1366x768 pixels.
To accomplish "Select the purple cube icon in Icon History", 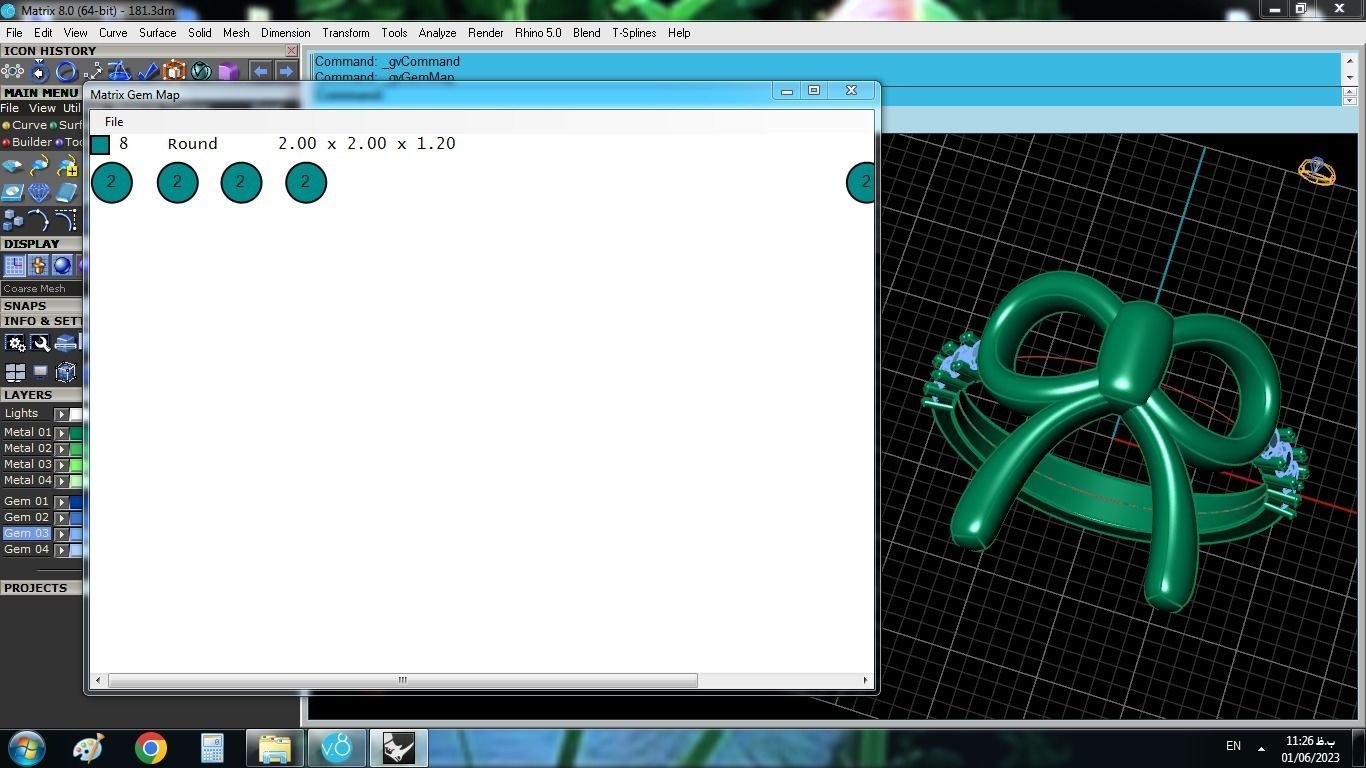I will tap(228, 71).
